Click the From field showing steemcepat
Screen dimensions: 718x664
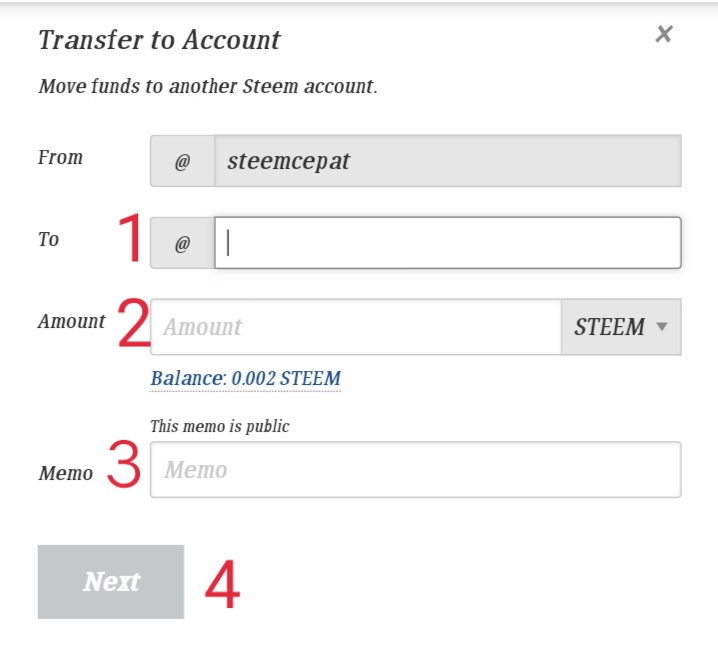pos(447,161)
